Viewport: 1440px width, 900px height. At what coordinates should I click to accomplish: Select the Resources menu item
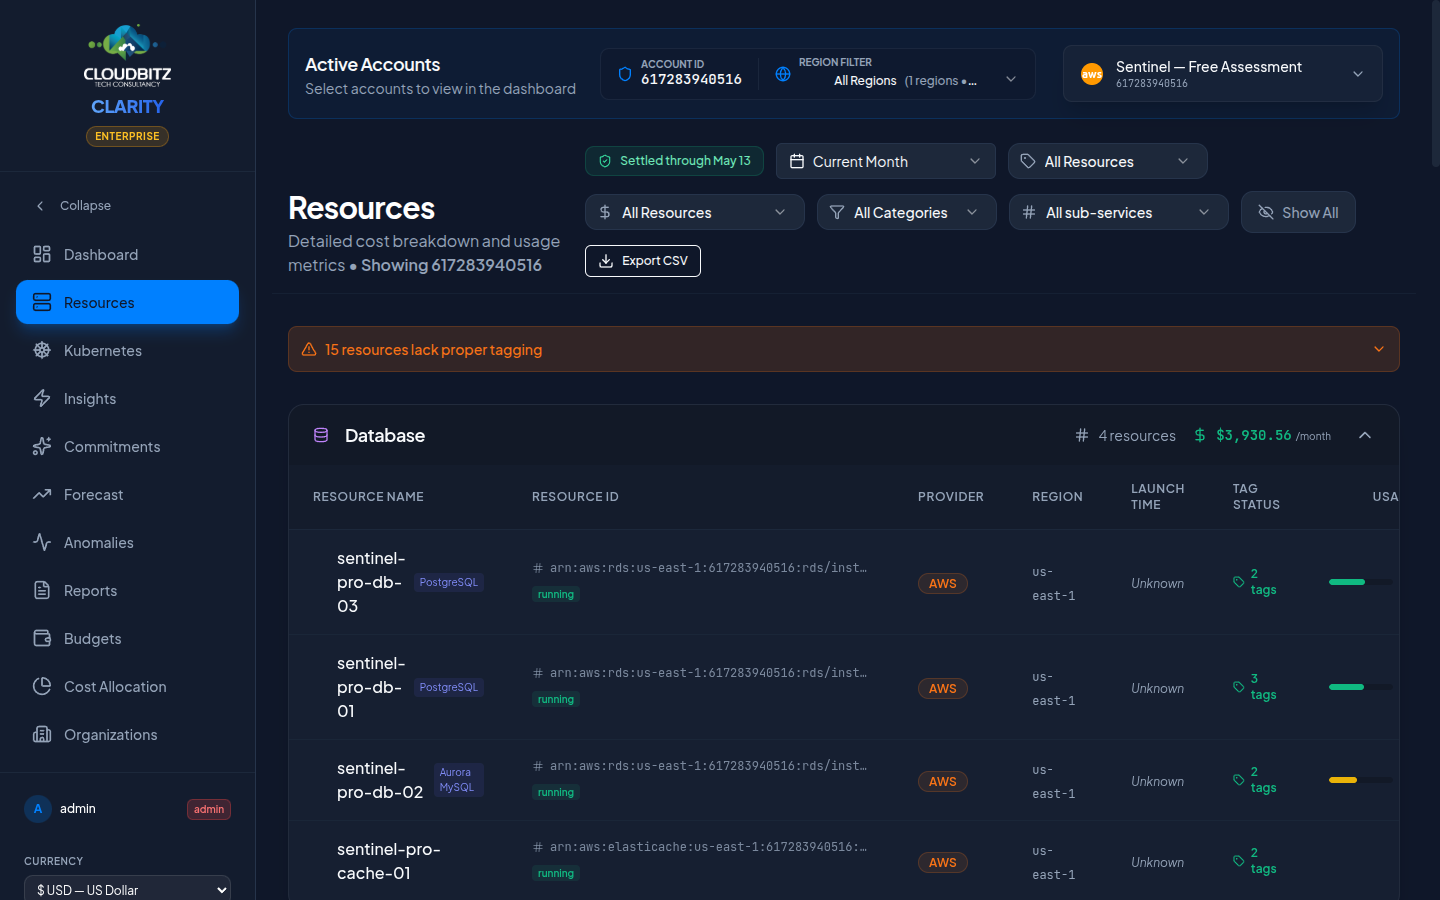[127, 302]
